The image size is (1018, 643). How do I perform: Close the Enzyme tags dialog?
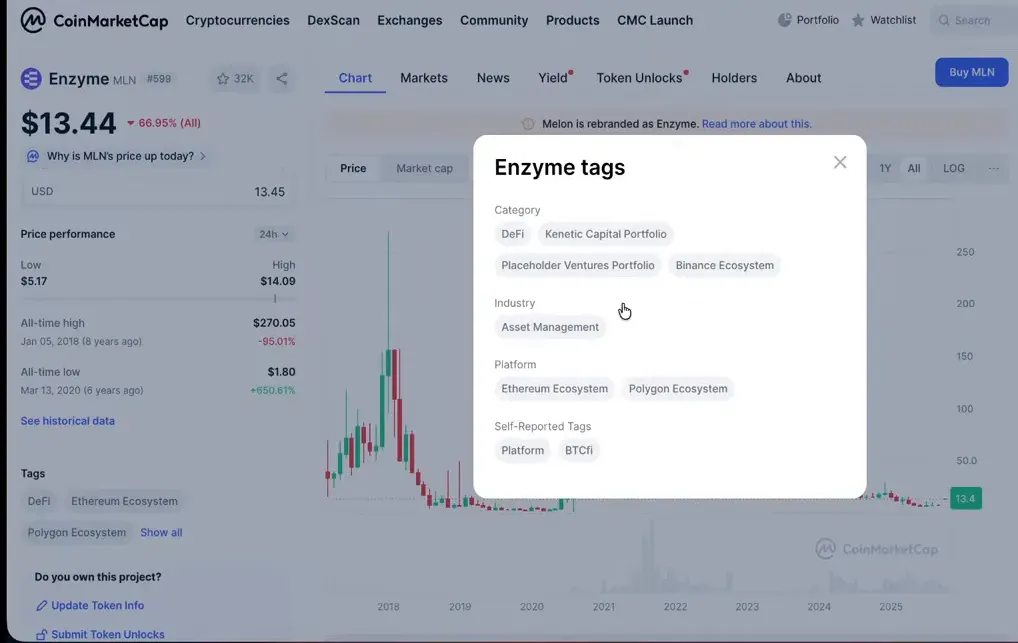[x=840, y=162]
